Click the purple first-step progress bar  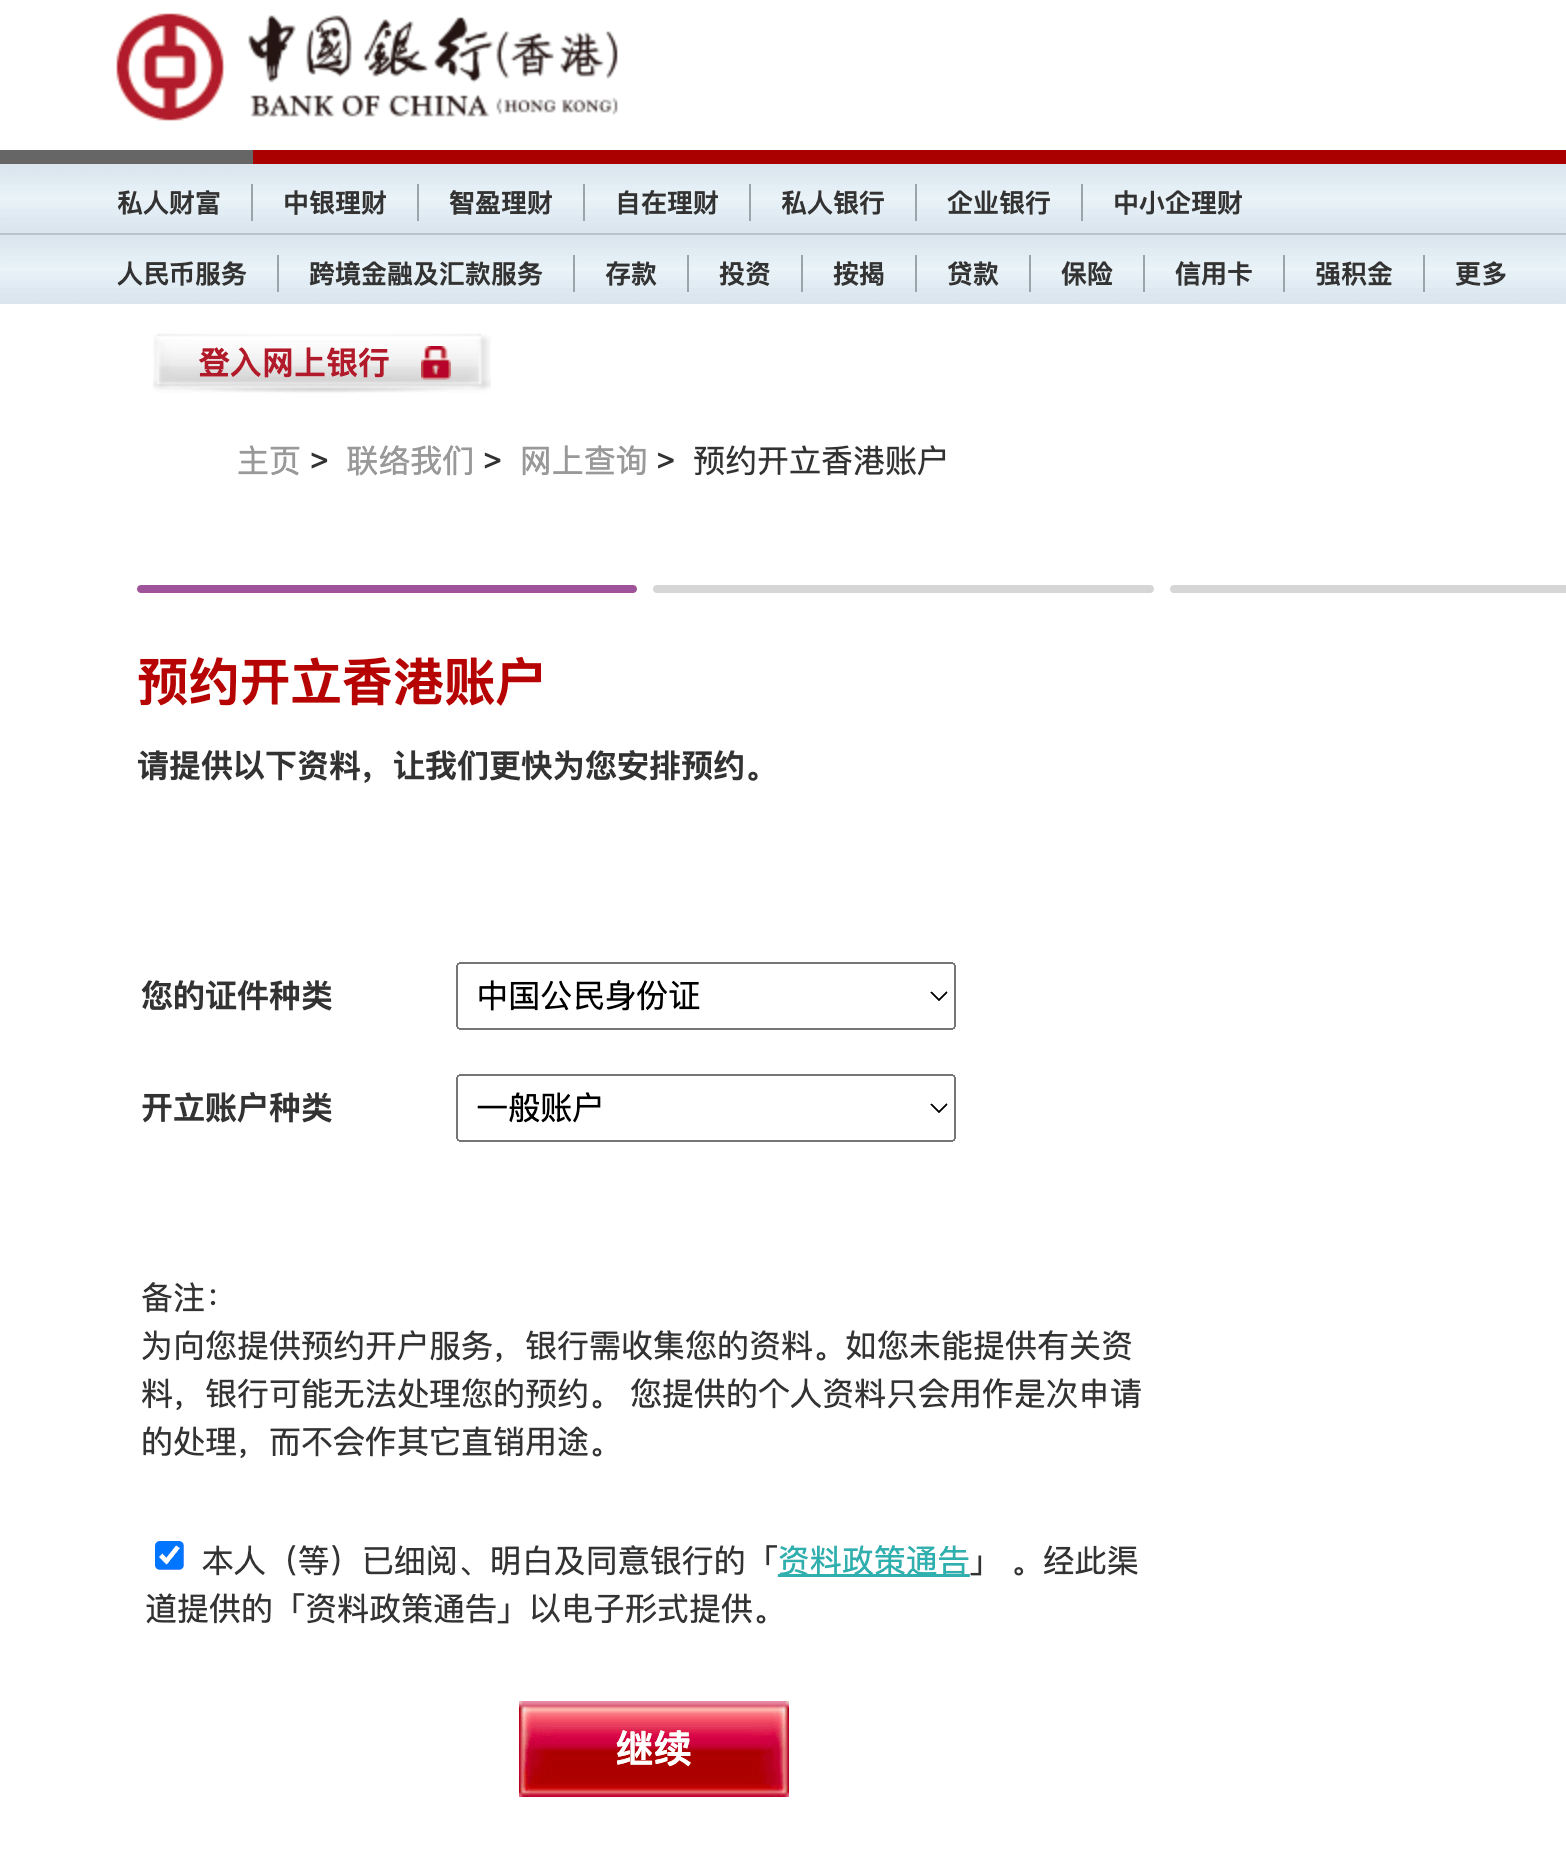point(386,589)
